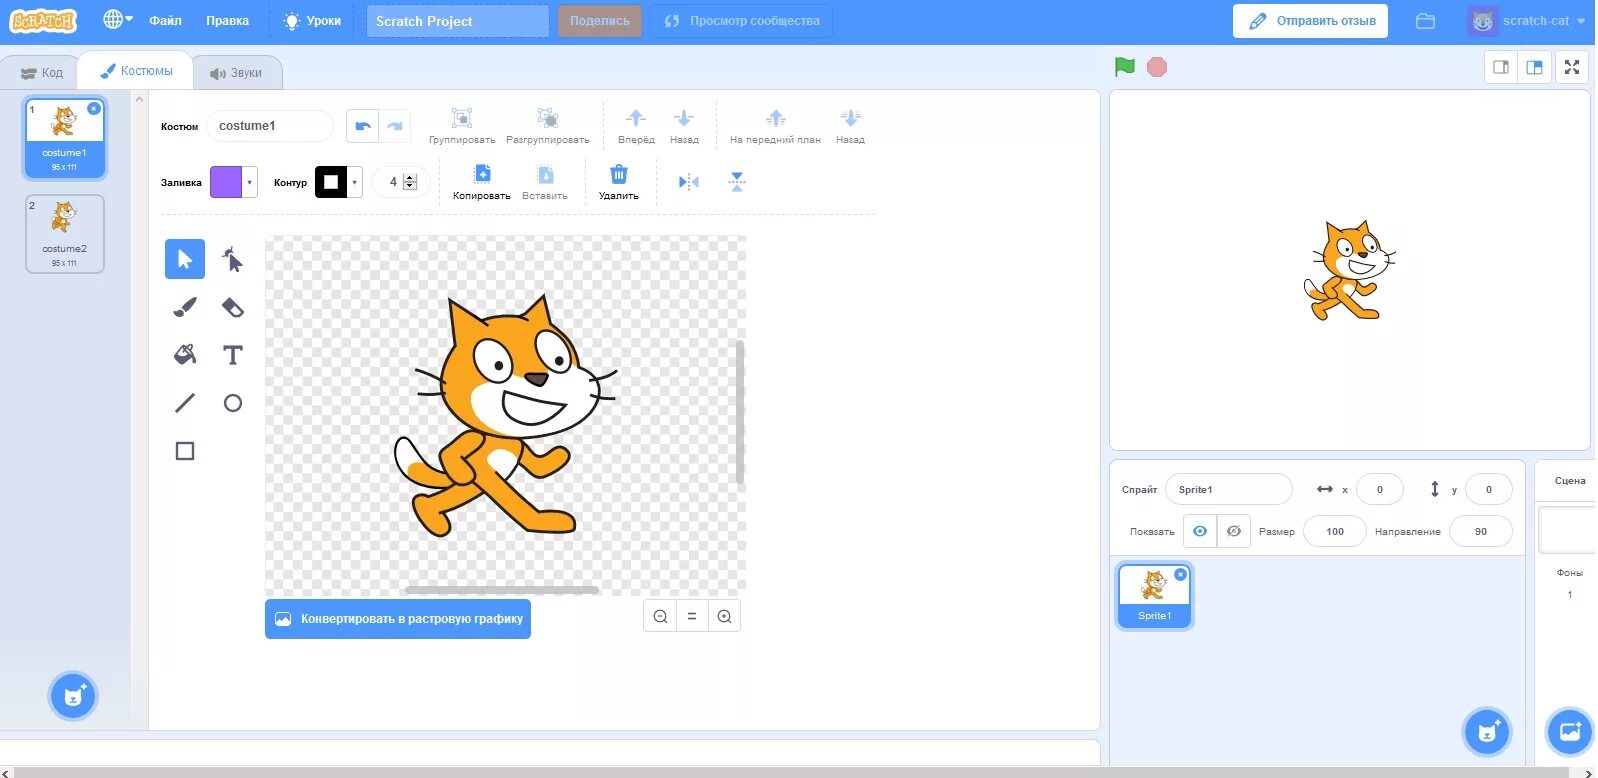Click Копировать copy icon

[482, 174]
